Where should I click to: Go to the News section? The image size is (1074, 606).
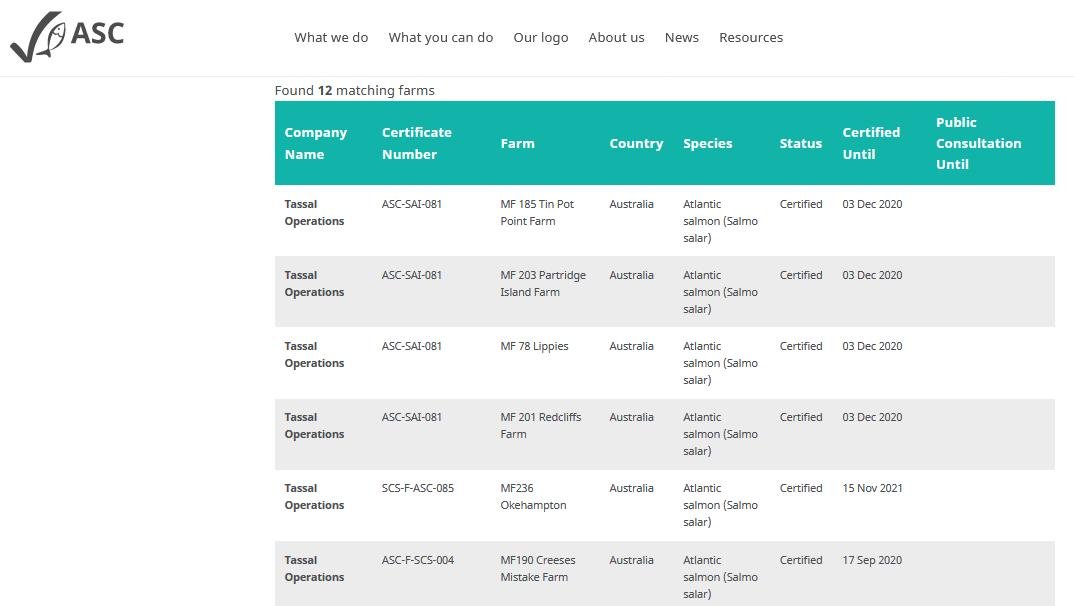(681, 37)
